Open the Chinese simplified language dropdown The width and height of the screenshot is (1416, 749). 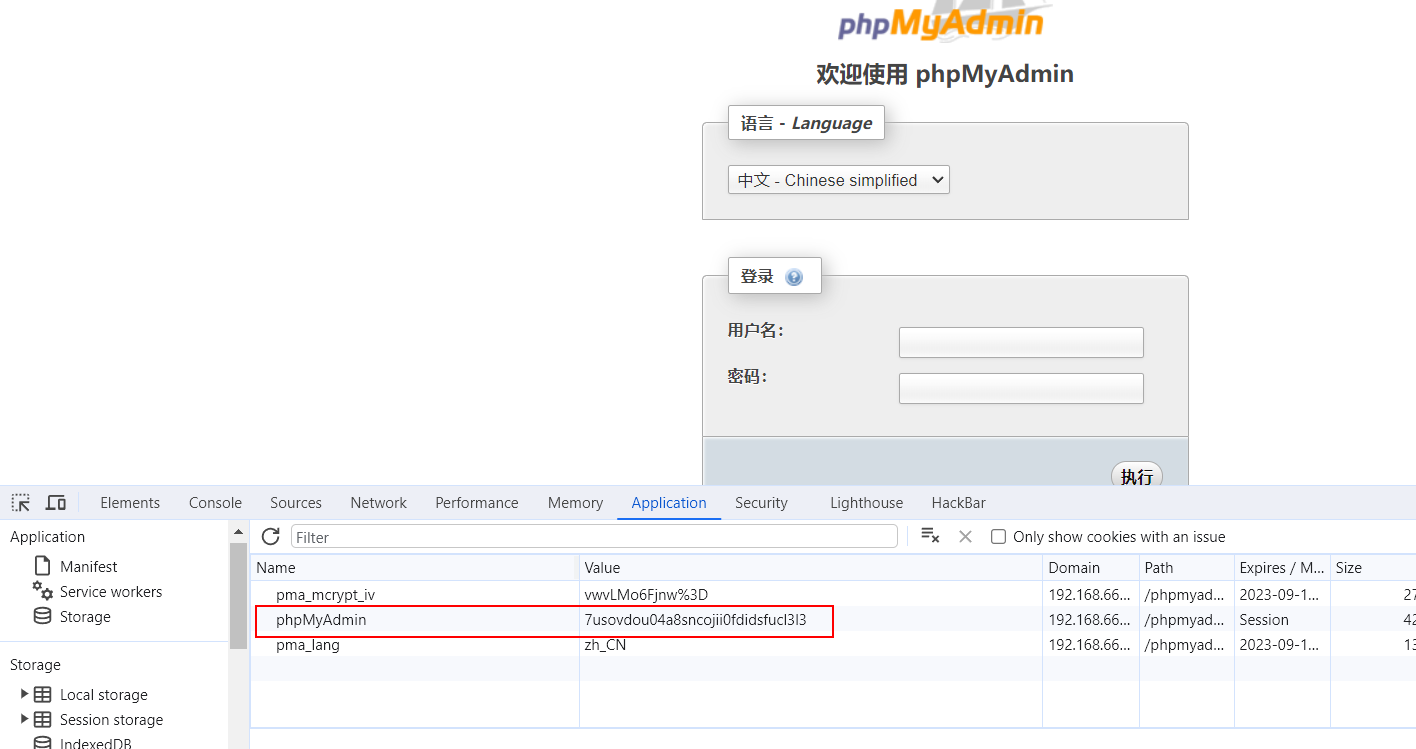point(838,180)
